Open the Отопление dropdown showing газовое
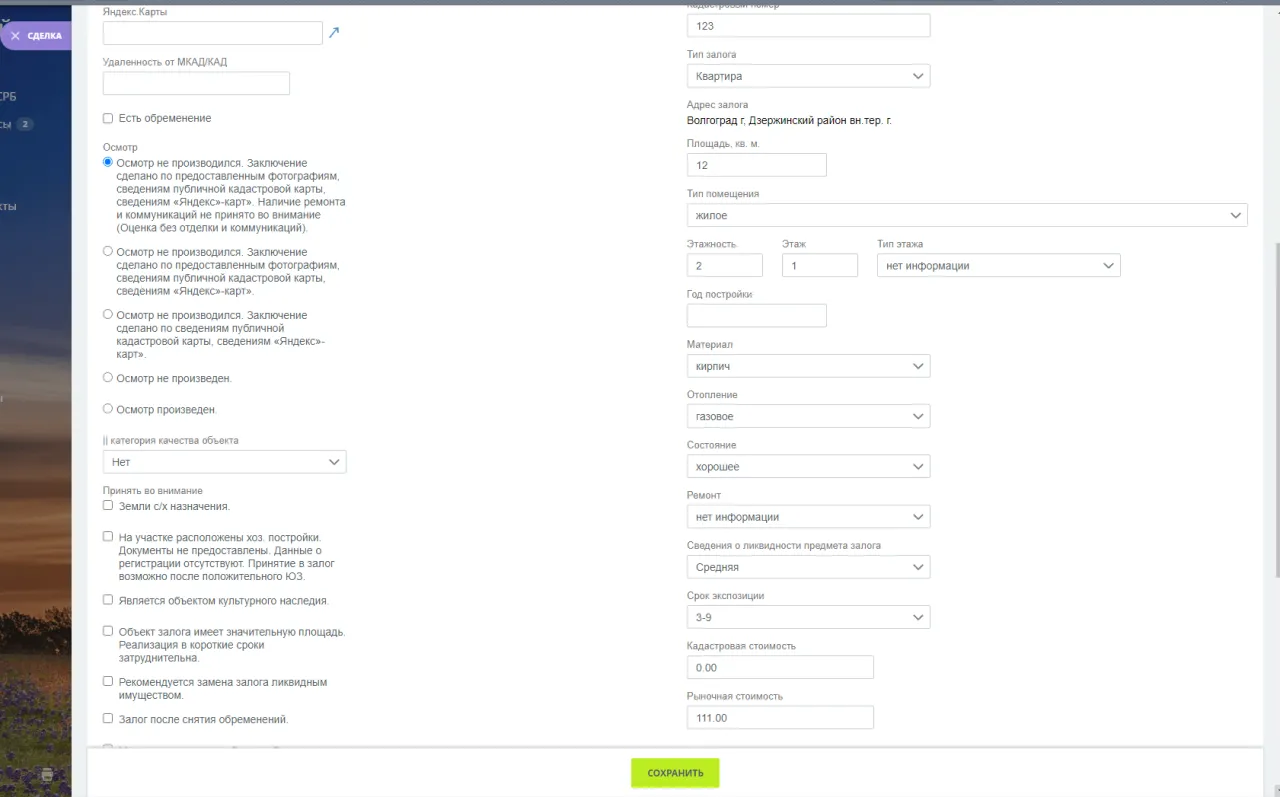 [x=808, y=416]
